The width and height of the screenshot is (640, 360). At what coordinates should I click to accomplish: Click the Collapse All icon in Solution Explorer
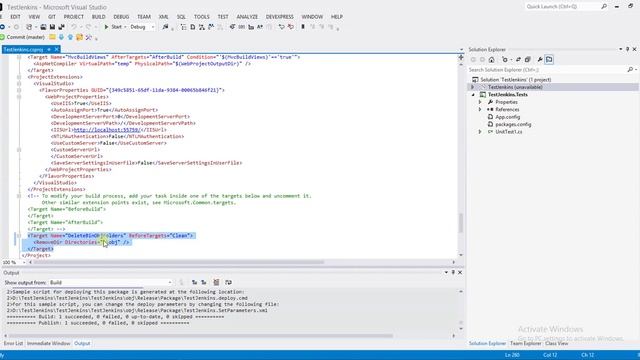point(527,60)
